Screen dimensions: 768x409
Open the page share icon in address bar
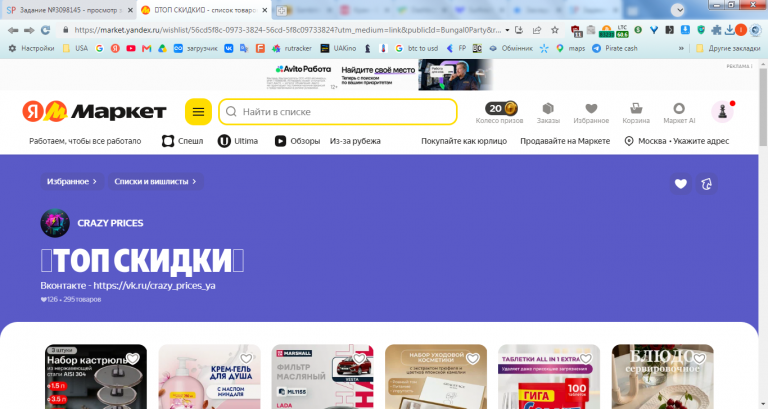537,30
